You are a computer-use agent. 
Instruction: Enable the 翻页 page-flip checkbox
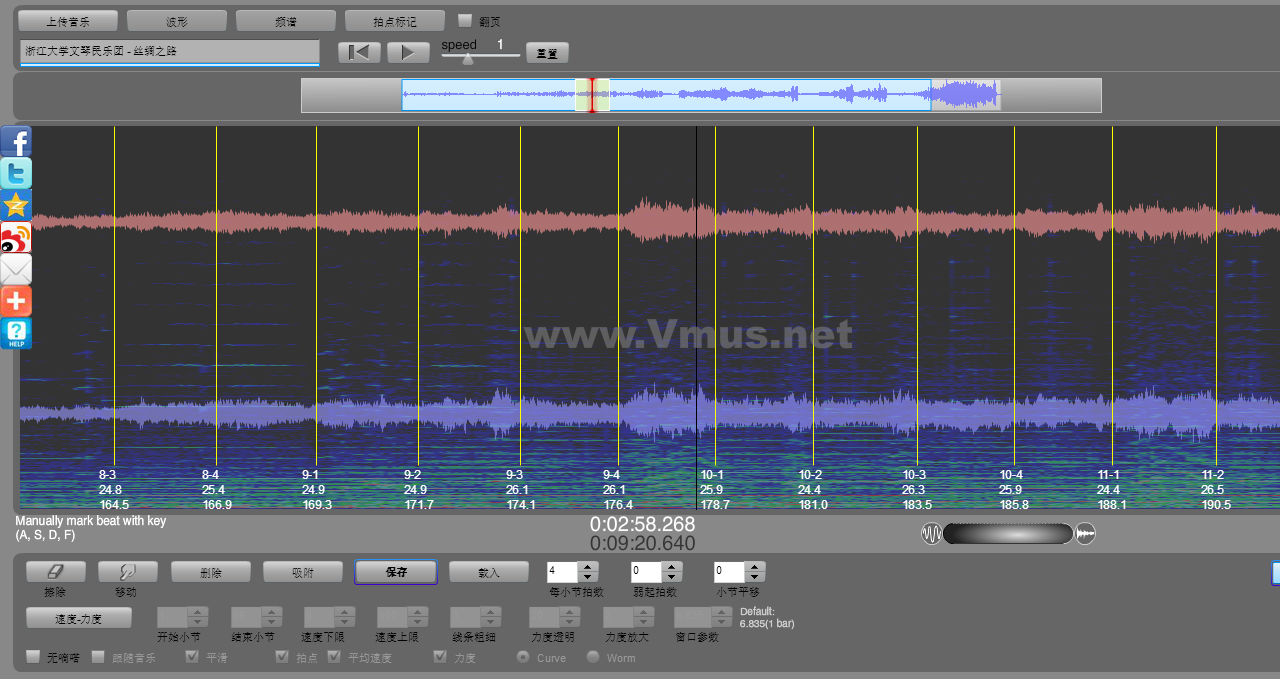tap(465, 20)
